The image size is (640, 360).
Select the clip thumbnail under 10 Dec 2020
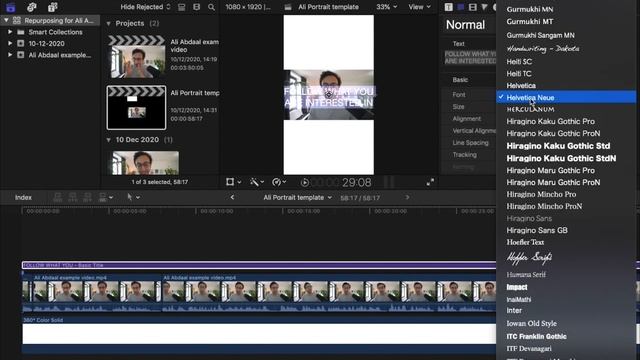[x=146, y=163]
